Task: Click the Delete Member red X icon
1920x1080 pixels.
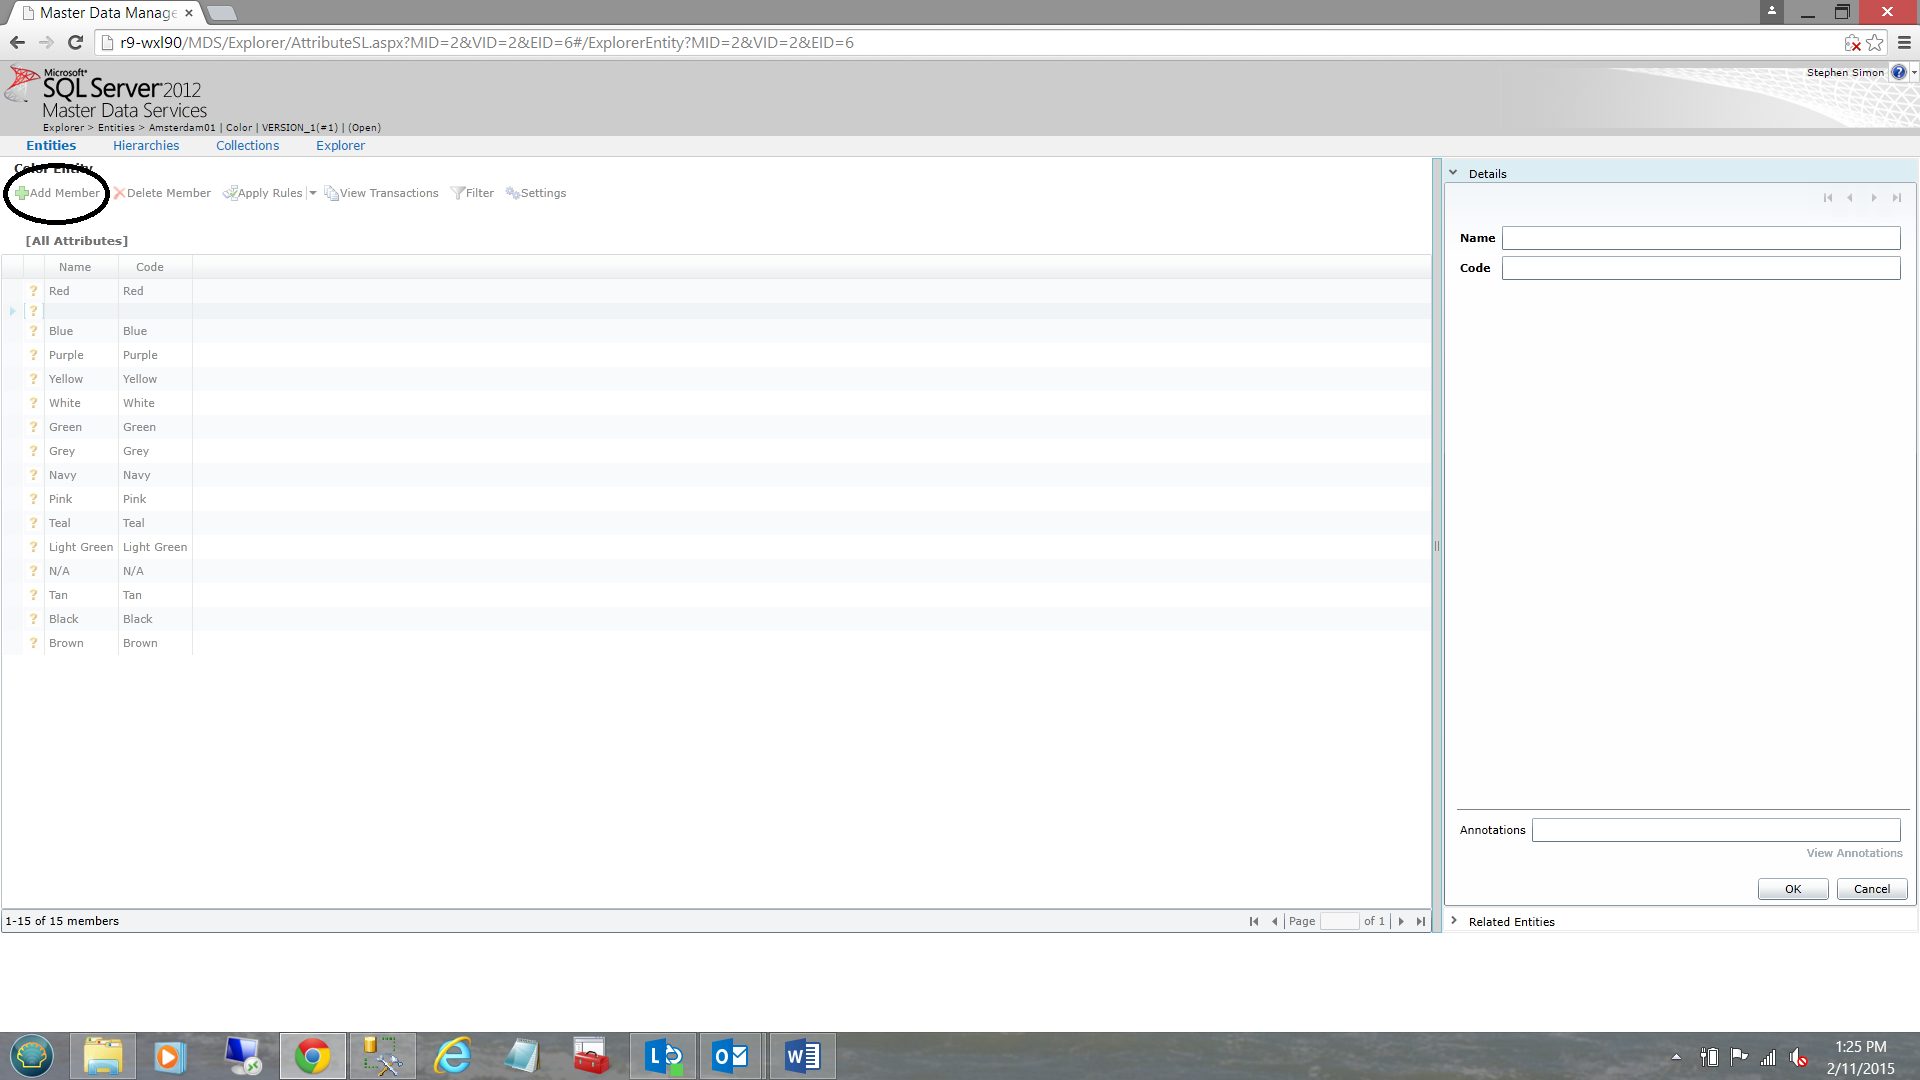Action: tap(119, 193)
